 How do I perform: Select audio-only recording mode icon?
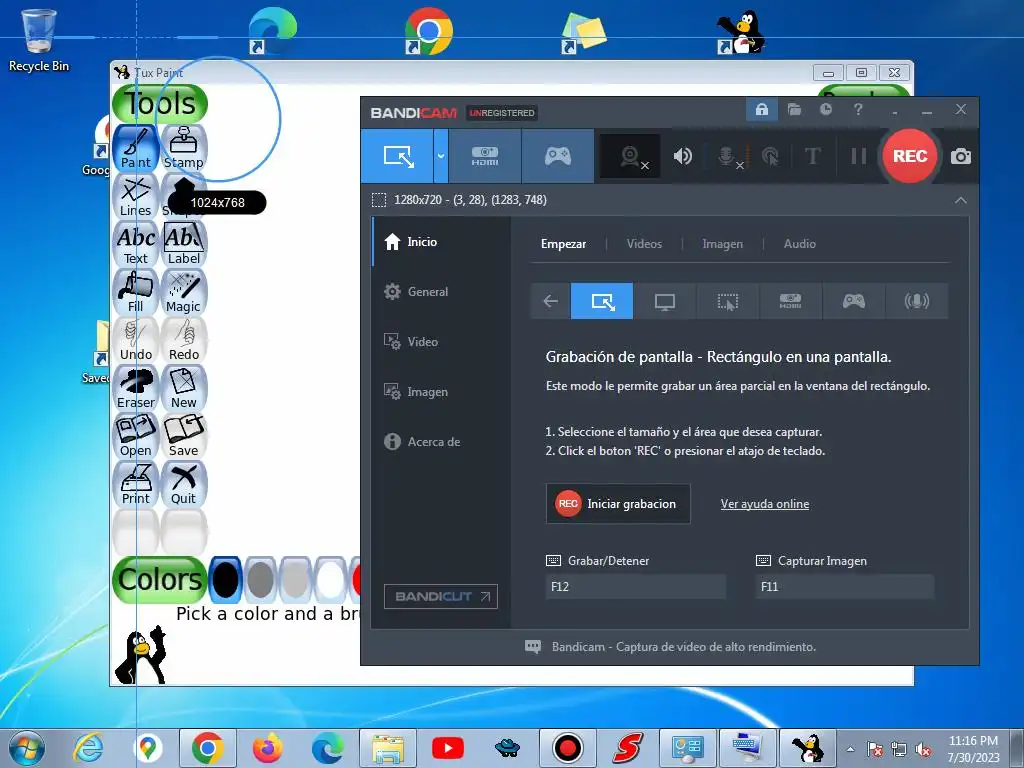pos(916,301)
